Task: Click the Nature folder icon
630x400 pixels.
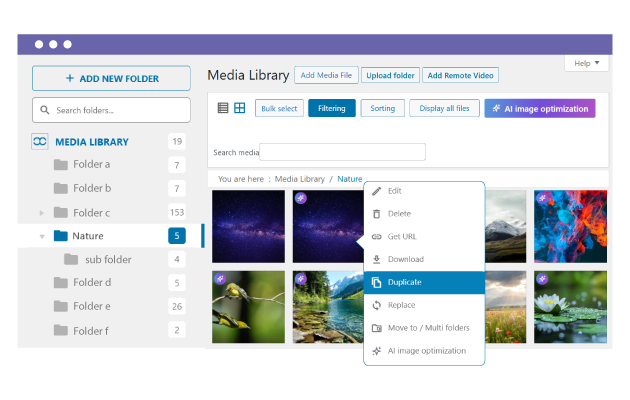Action: 60,236
